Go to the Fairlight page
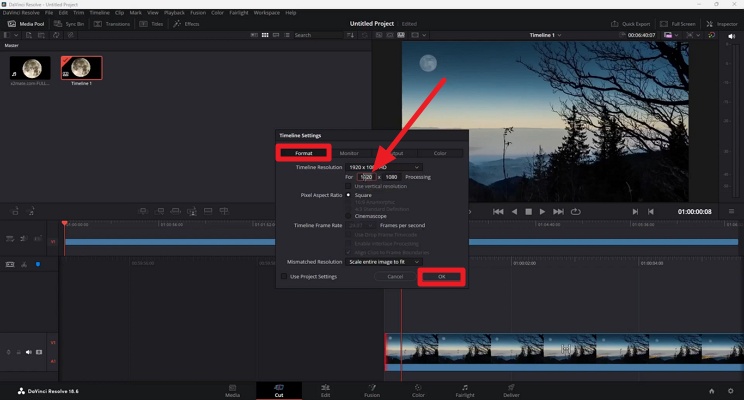744x400 pixels. 465,391
